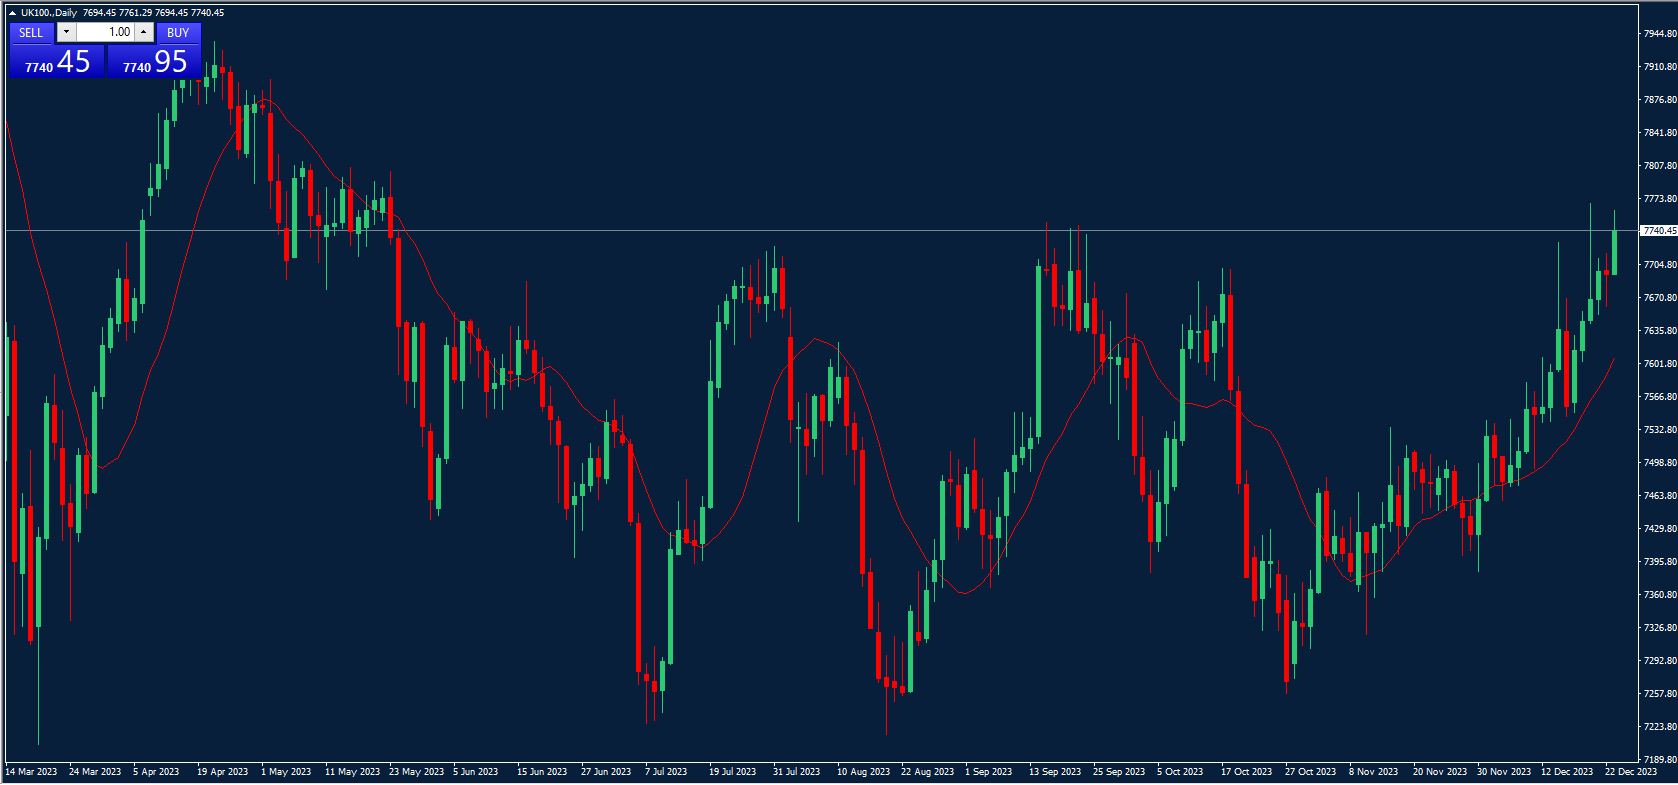Click the 5 Oct 2023 date label

pos(1180,772)
